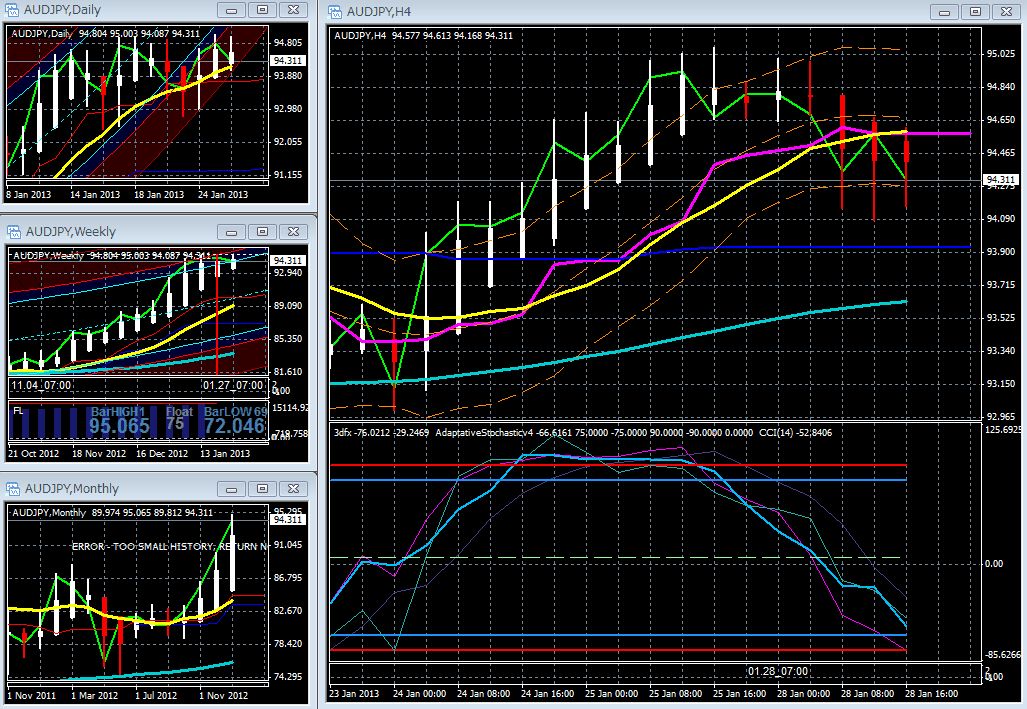
Task: Close the AUDJPY,Weekly chart window
Action: coord(293,232)
